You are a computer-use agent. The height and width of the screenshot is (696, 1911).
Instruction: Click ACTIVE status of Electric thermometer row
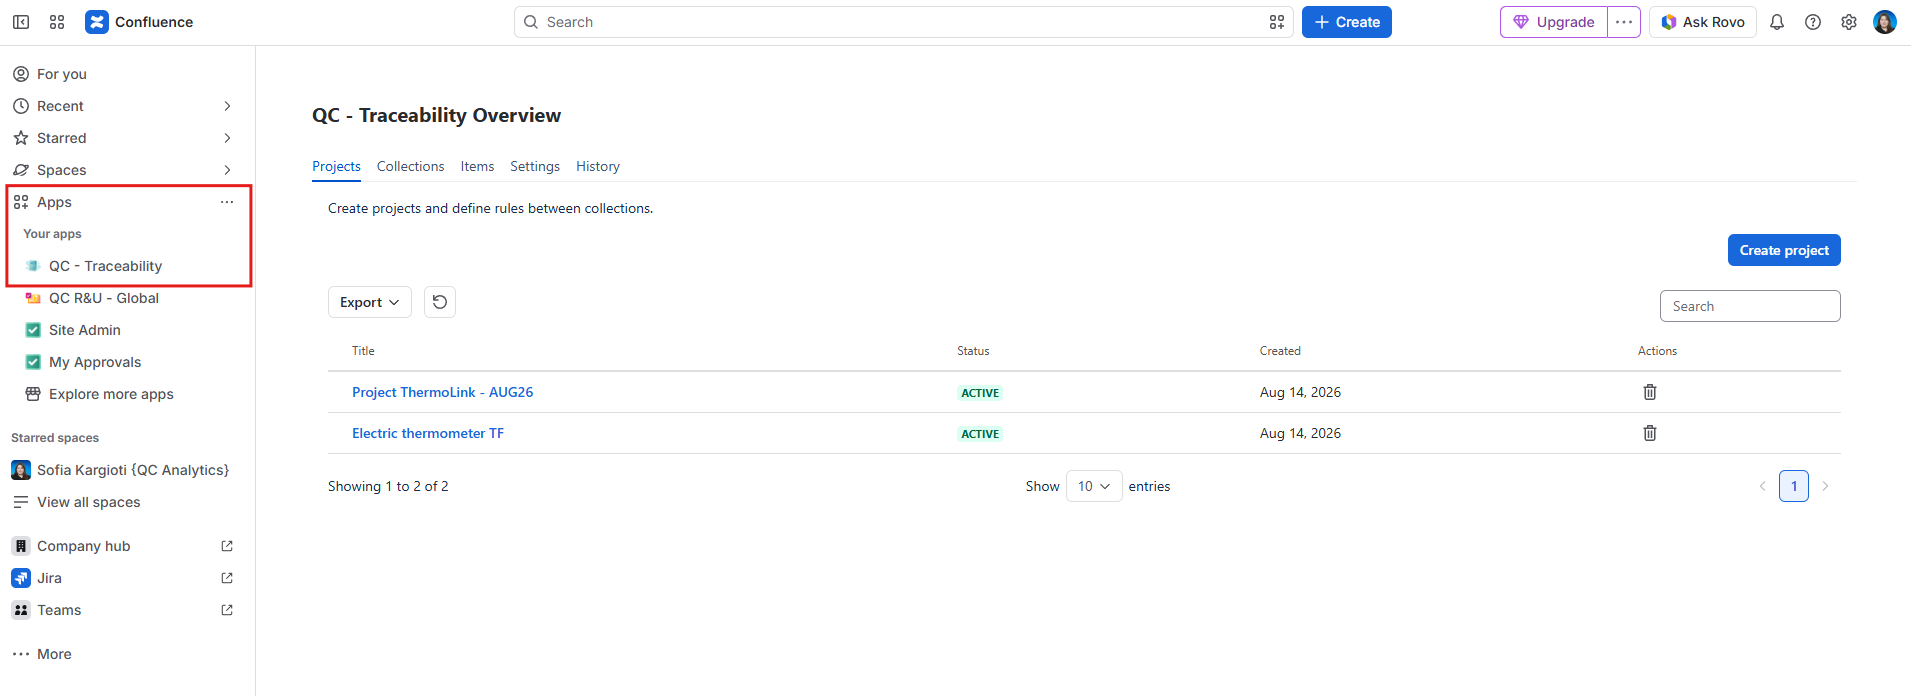[980, 434]
